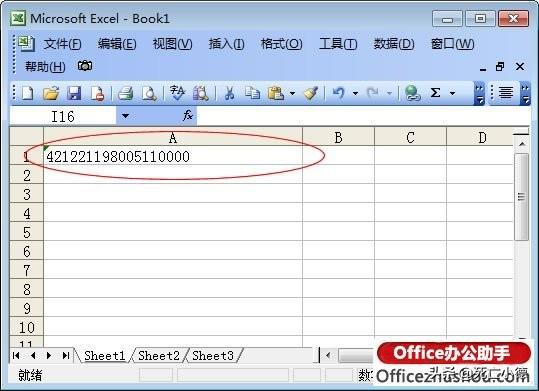Screen dimensions: 539x391
Task: Select row 10 header
Action: pos(27,327)
